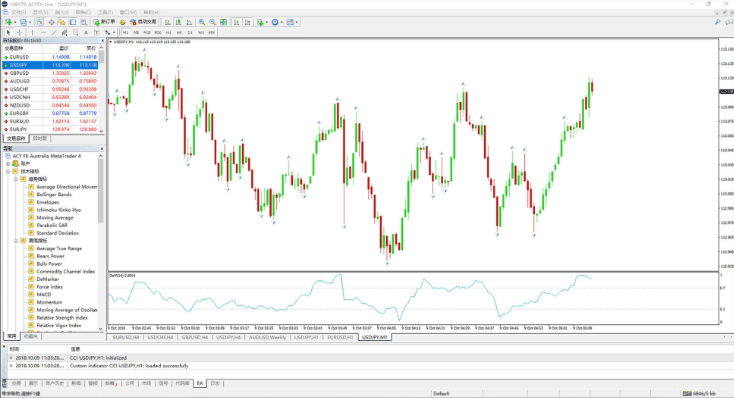The height and width of the screenshot is (398, 734).
Task: Click the tile windows grid icon
Action: coord(223,22)
